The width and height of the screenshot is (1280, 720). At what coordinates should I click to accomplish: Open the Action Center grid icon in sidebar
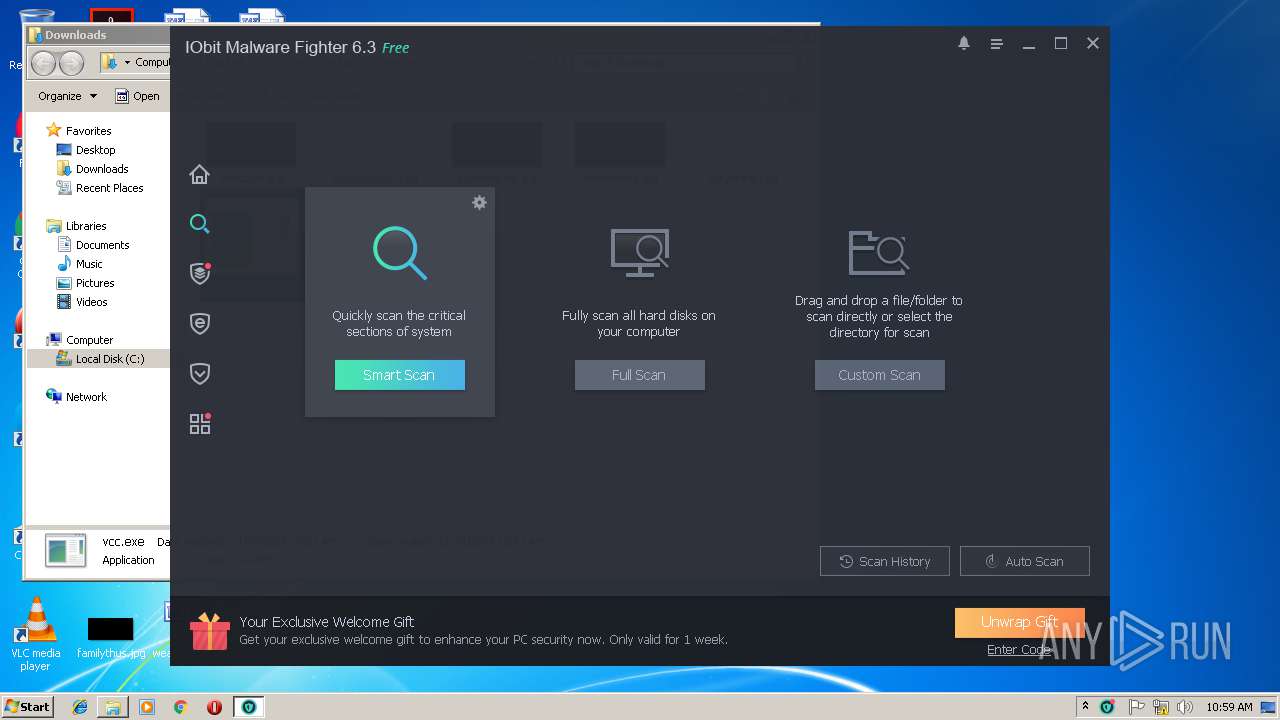[x=200, y=423]
